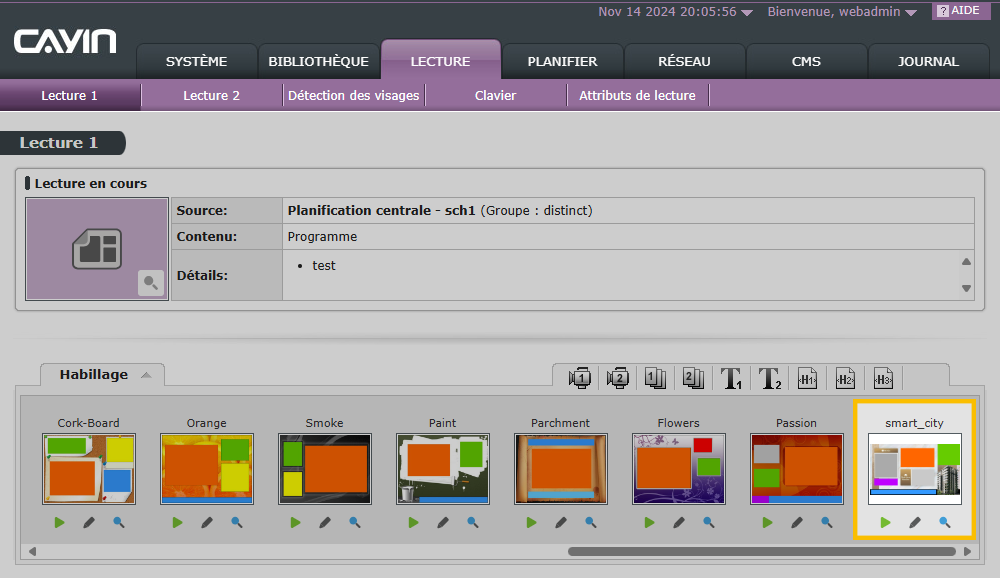Screen dimensions: 1000x578
Task: Collapse the Habillage panel
Action: tap(146, 375)
